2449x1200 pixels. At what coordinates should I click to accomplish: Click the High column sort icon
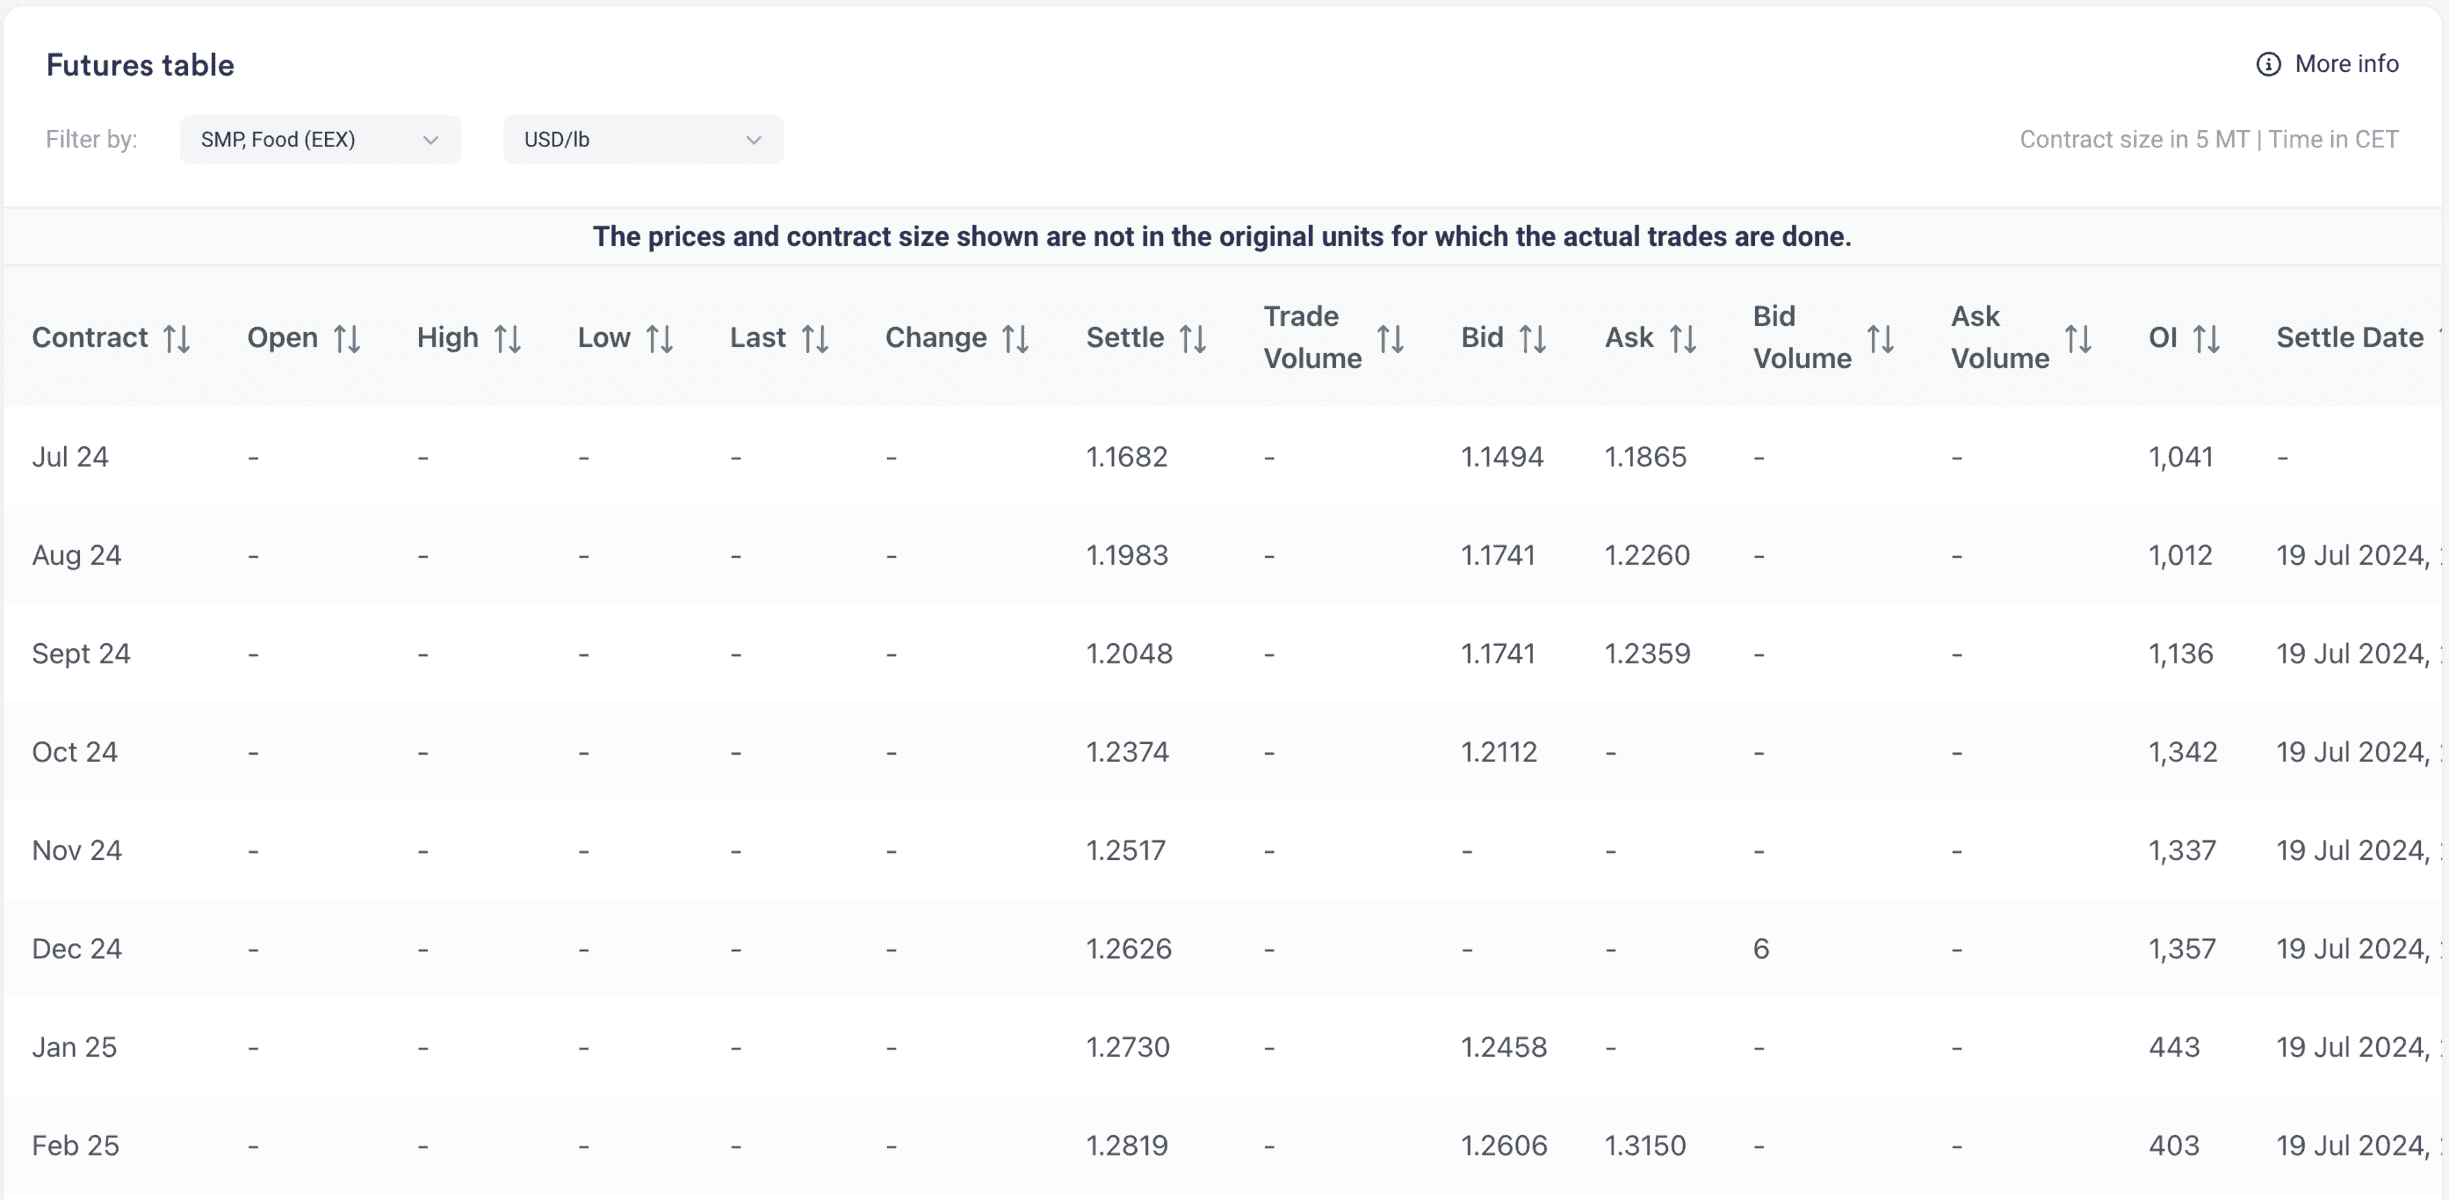508,339
